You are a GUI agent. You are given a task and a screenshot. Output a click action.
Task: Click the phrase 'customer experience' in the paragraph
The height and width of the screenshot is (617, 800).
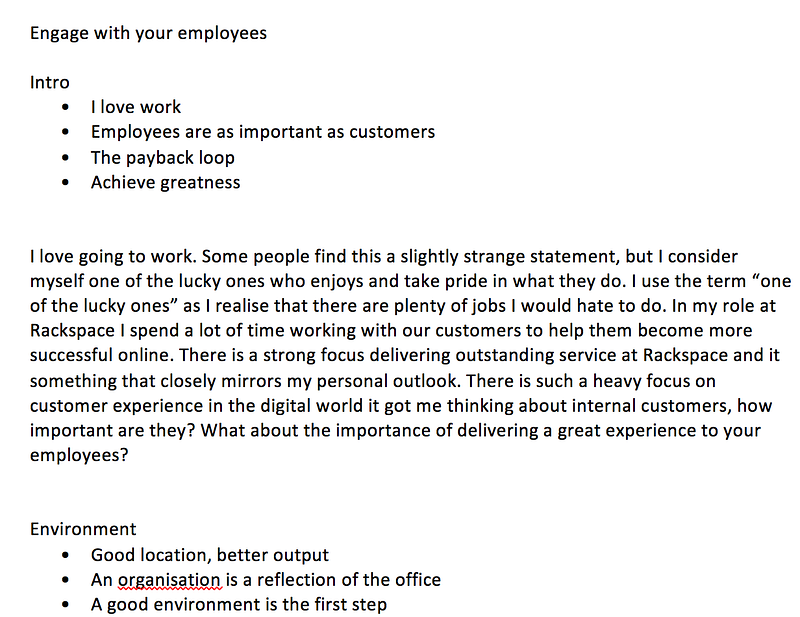[117, 406]
